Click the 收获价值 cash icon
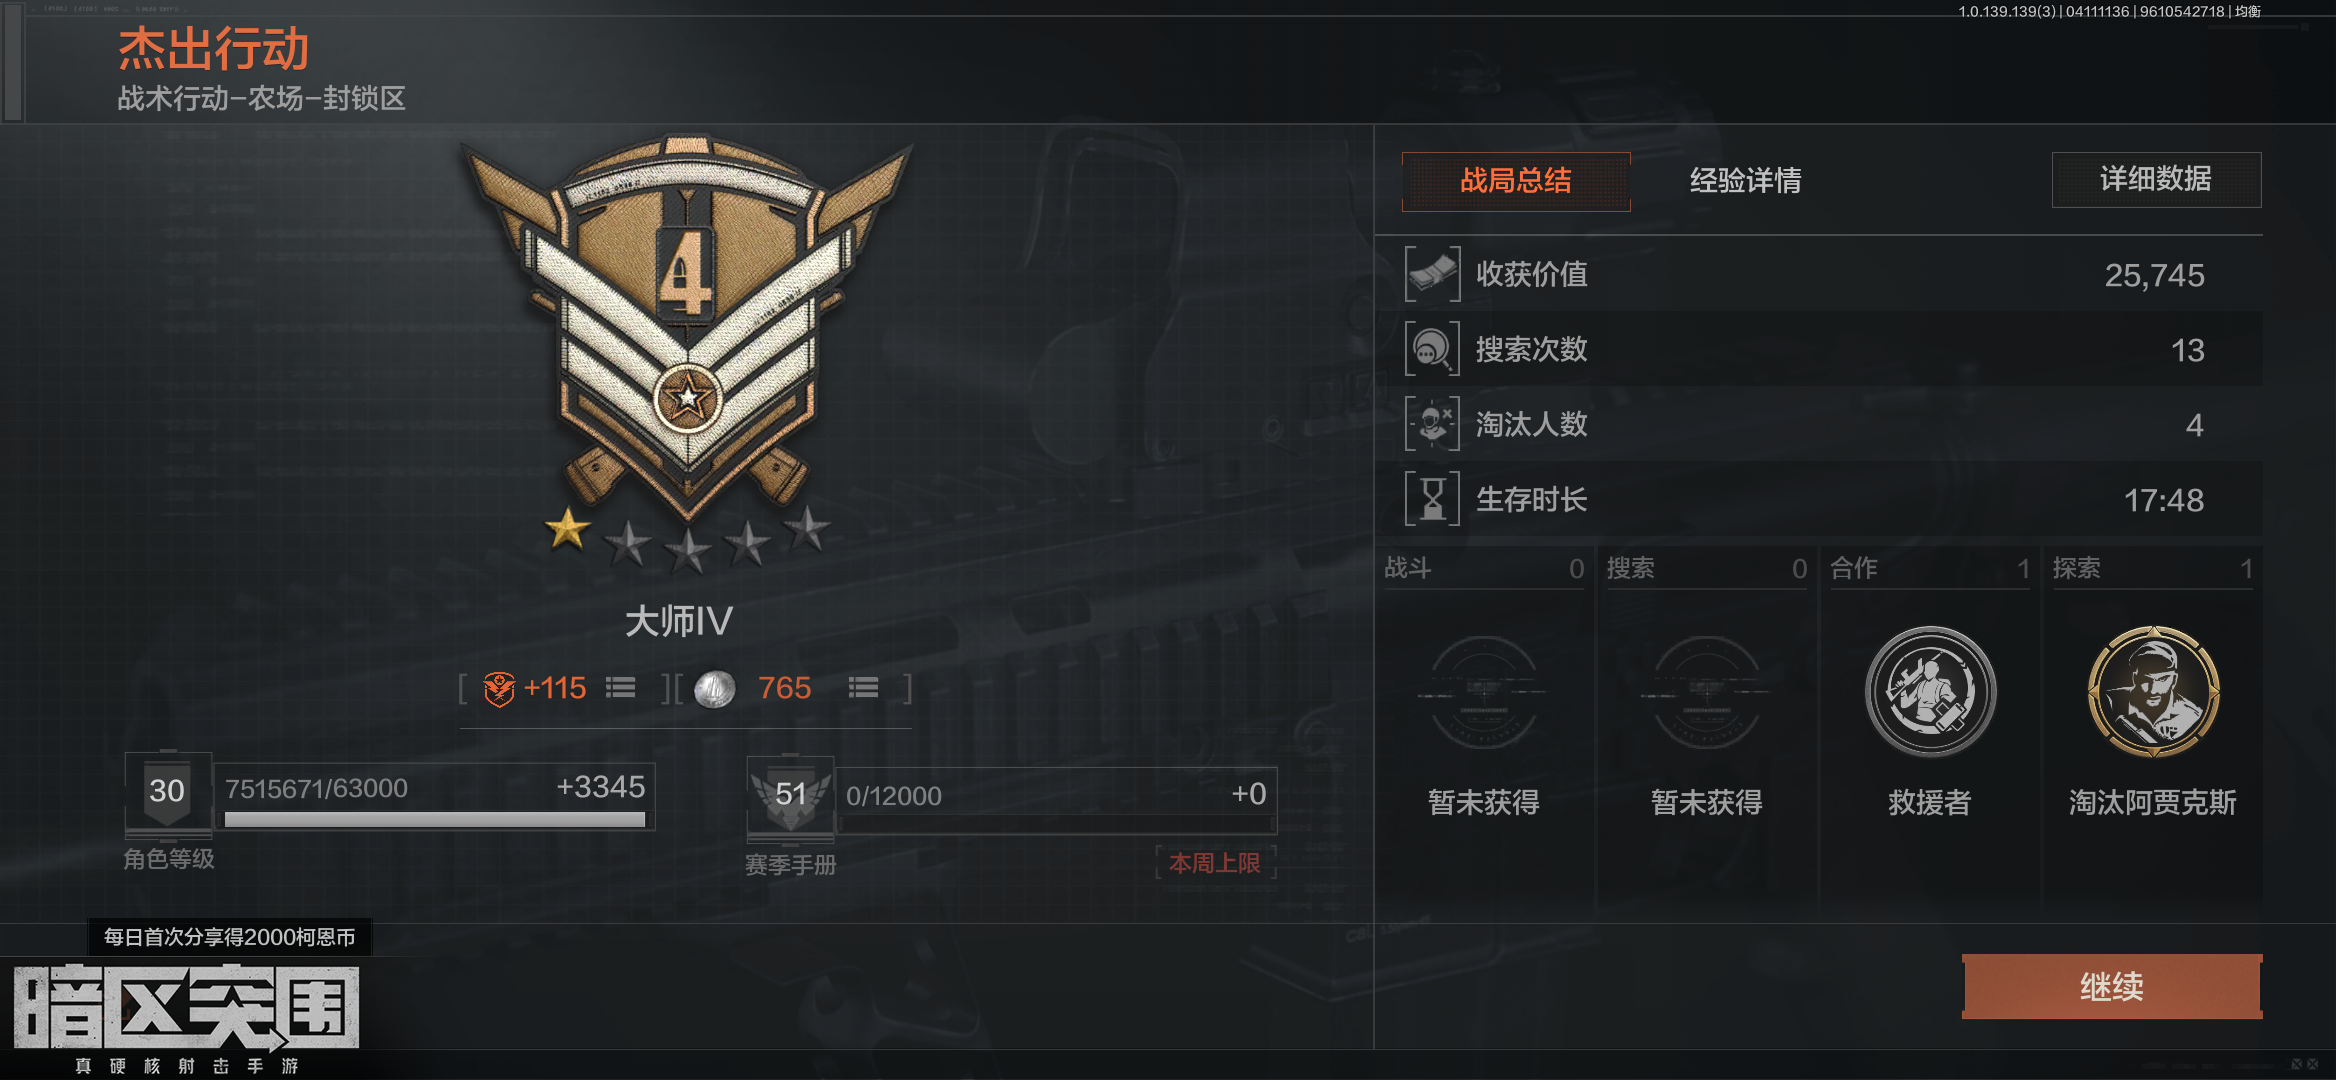Screen dimensions: 2336x1080 [x=1432, y=274]
